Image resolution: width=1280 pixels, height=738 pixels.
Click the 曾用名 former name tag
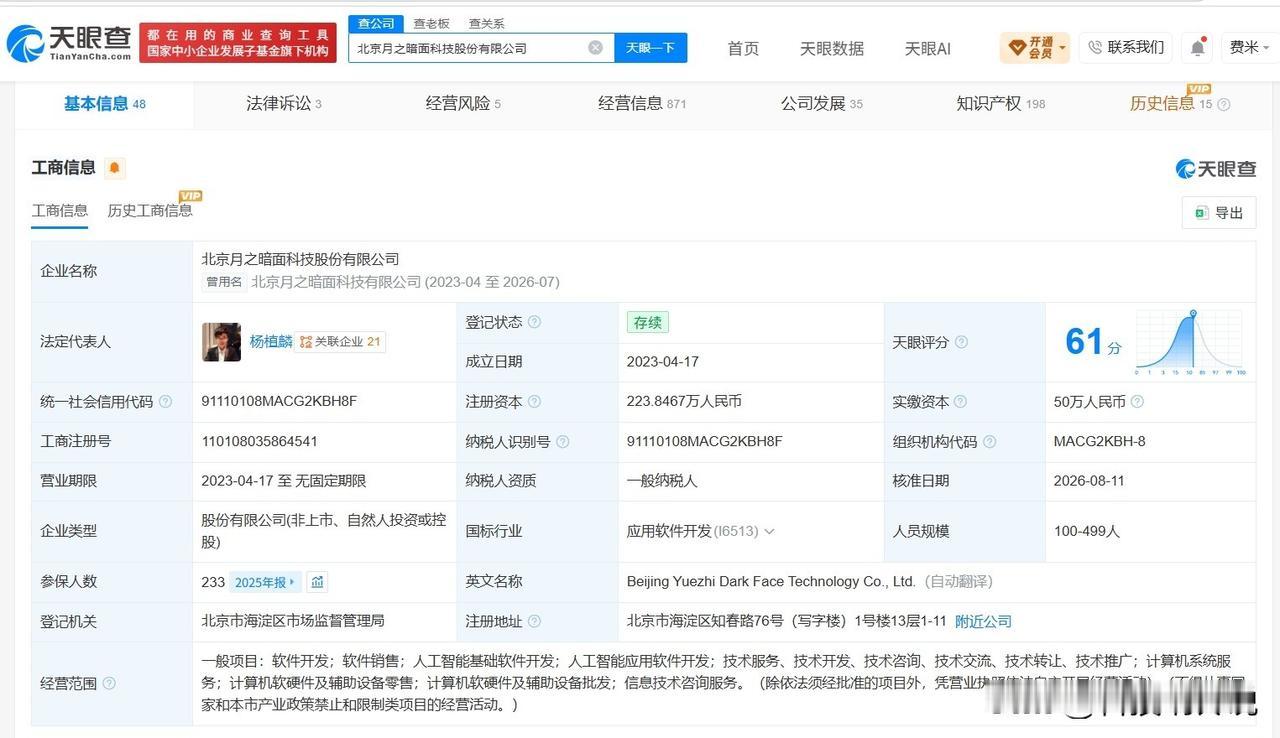point(224,282)
